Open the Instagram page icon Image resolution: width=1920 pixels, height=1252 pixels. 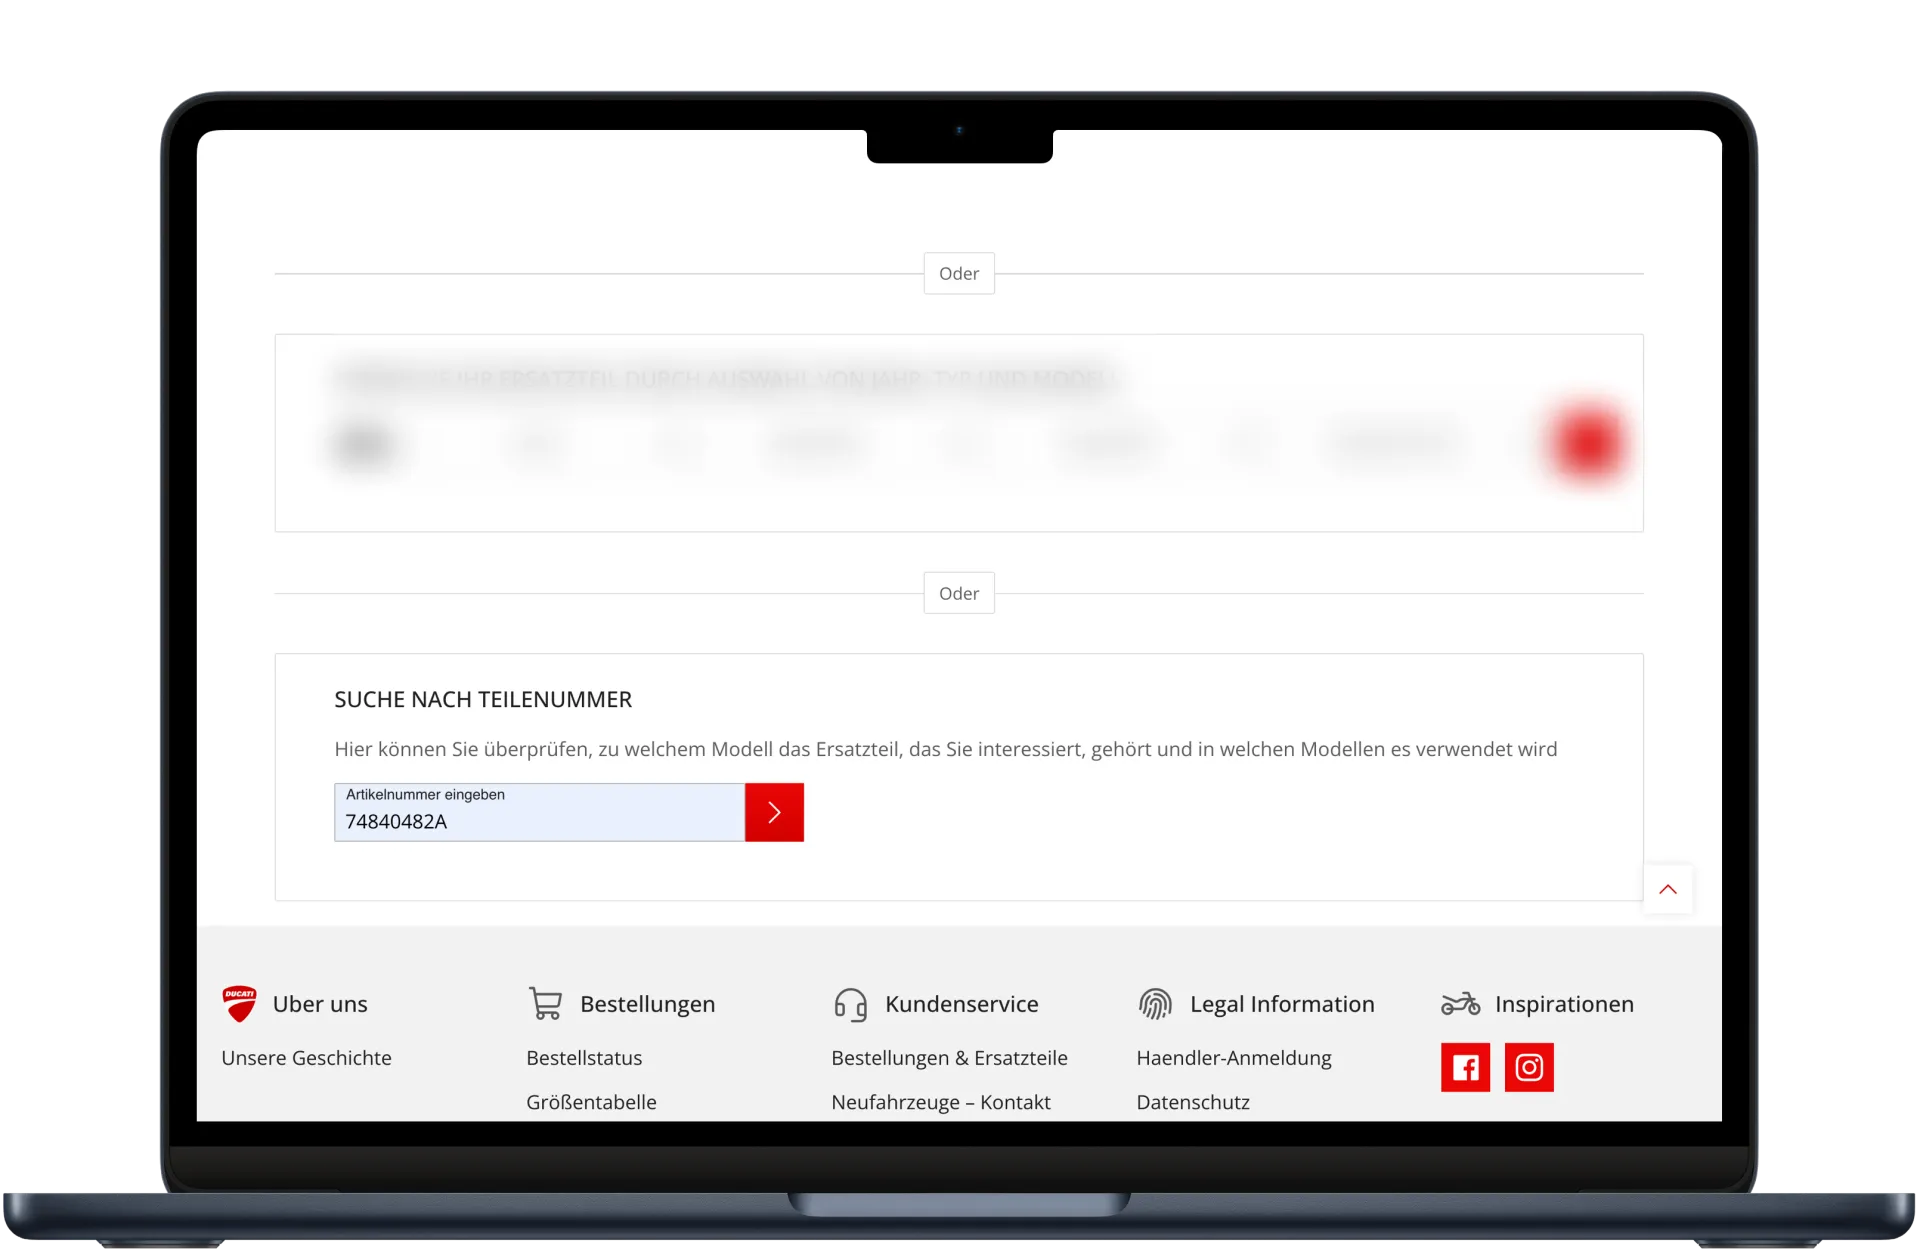[1529, 1067]
